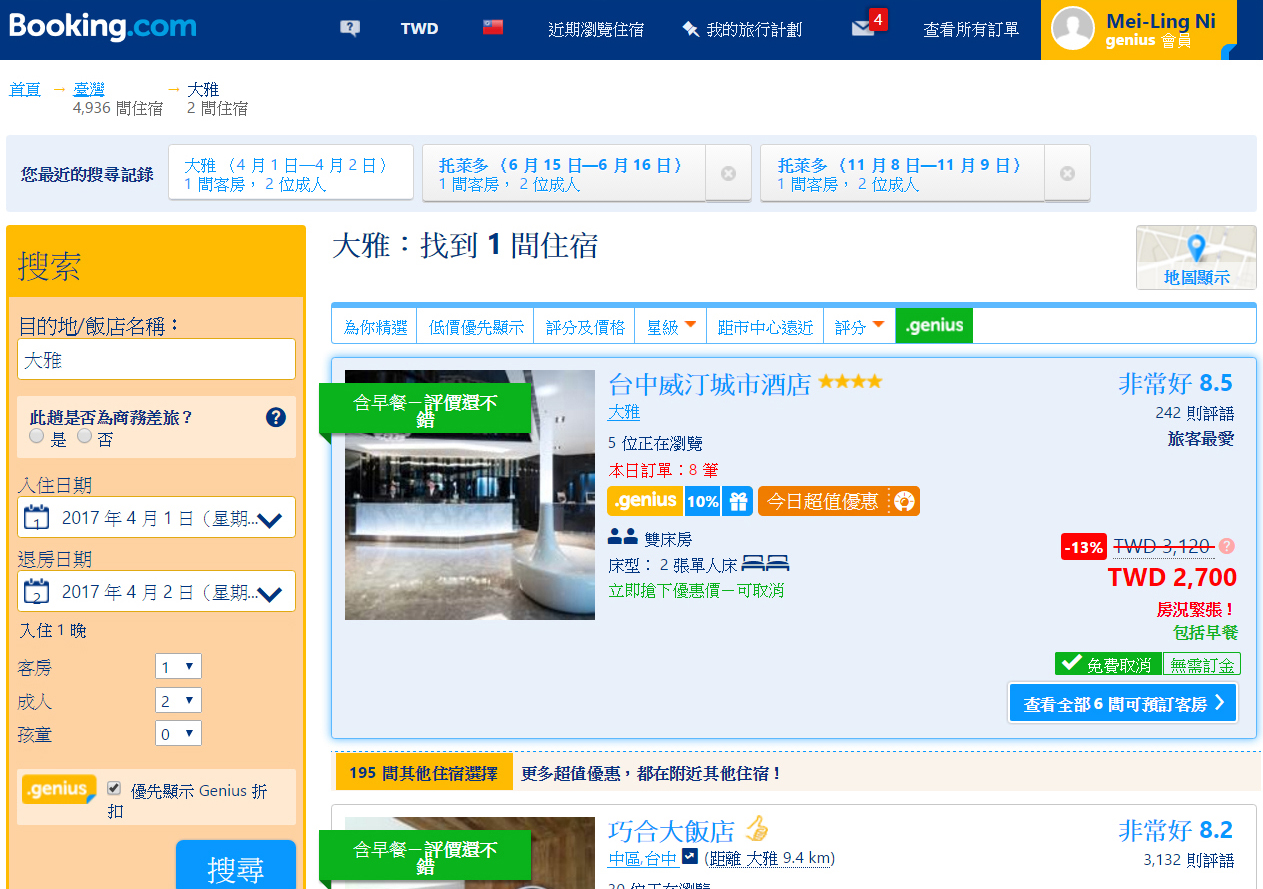This screenshot has width=1263, height=889.
Task: Click two-person occupancy icon by 雙床房
Action: pos(622,538)
